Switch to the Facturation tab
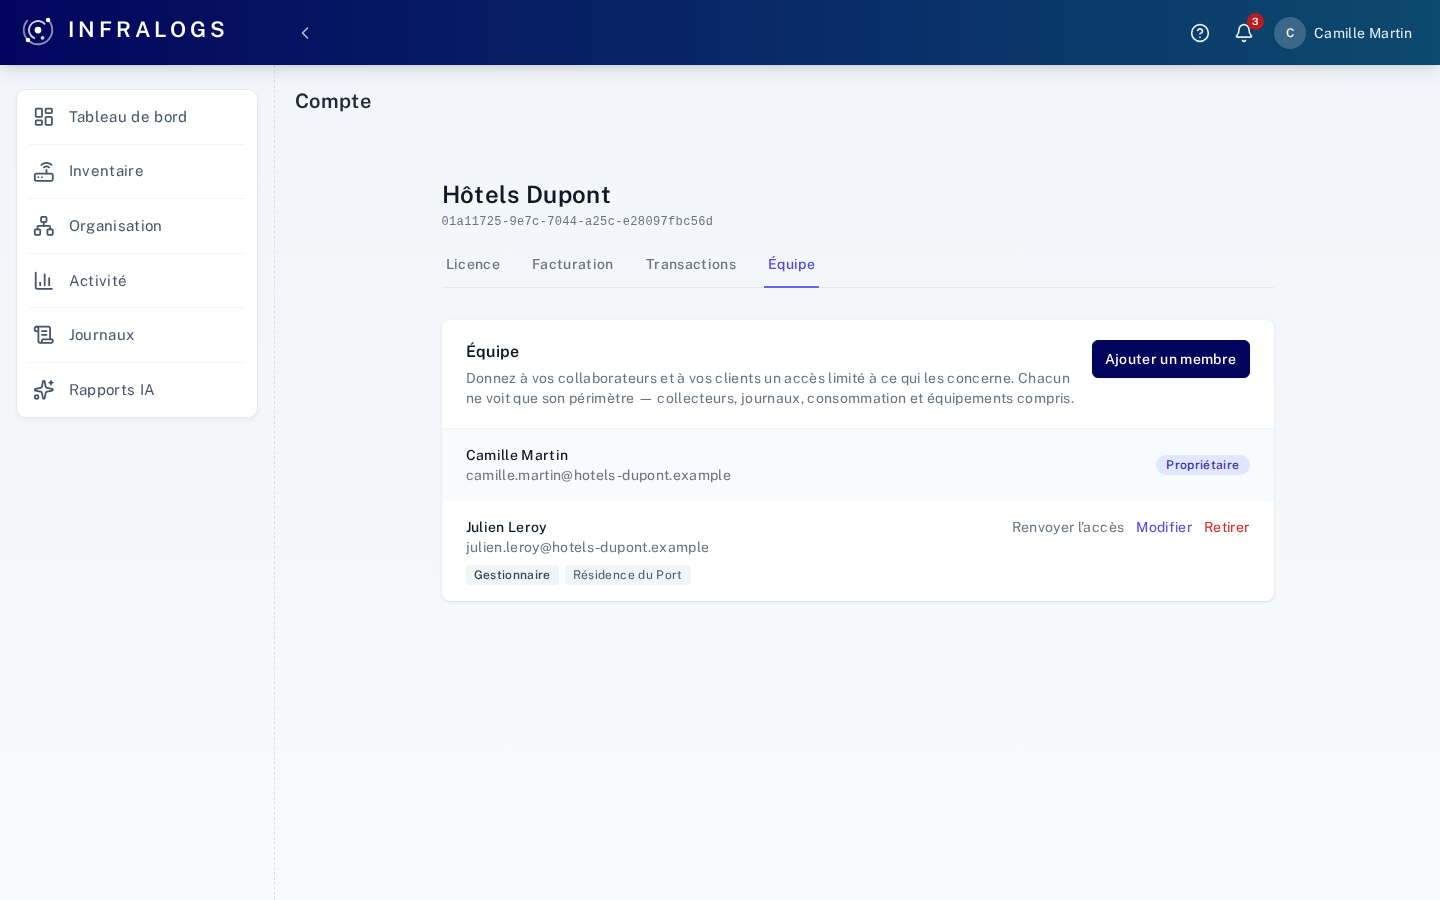This screenshot has height=900, width=1440. [573, 264]
